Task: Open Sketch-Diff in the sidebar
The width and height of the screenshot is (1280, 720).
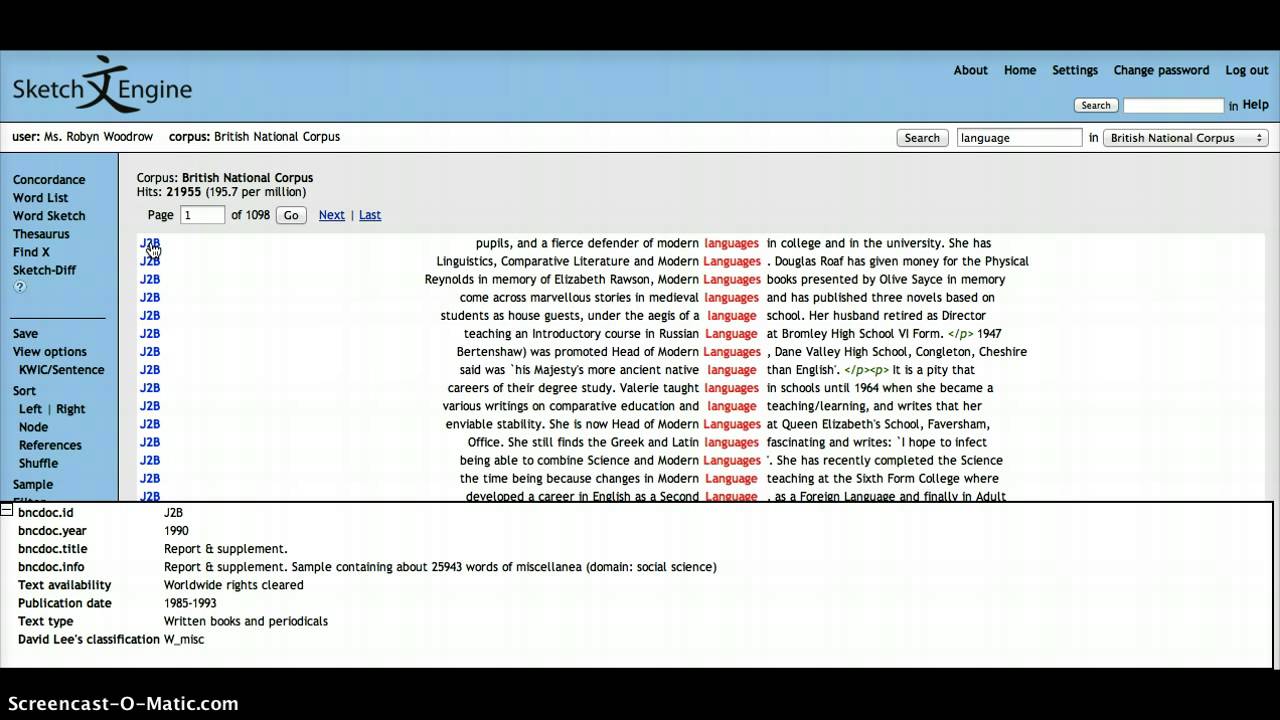Action: [44, 270]
